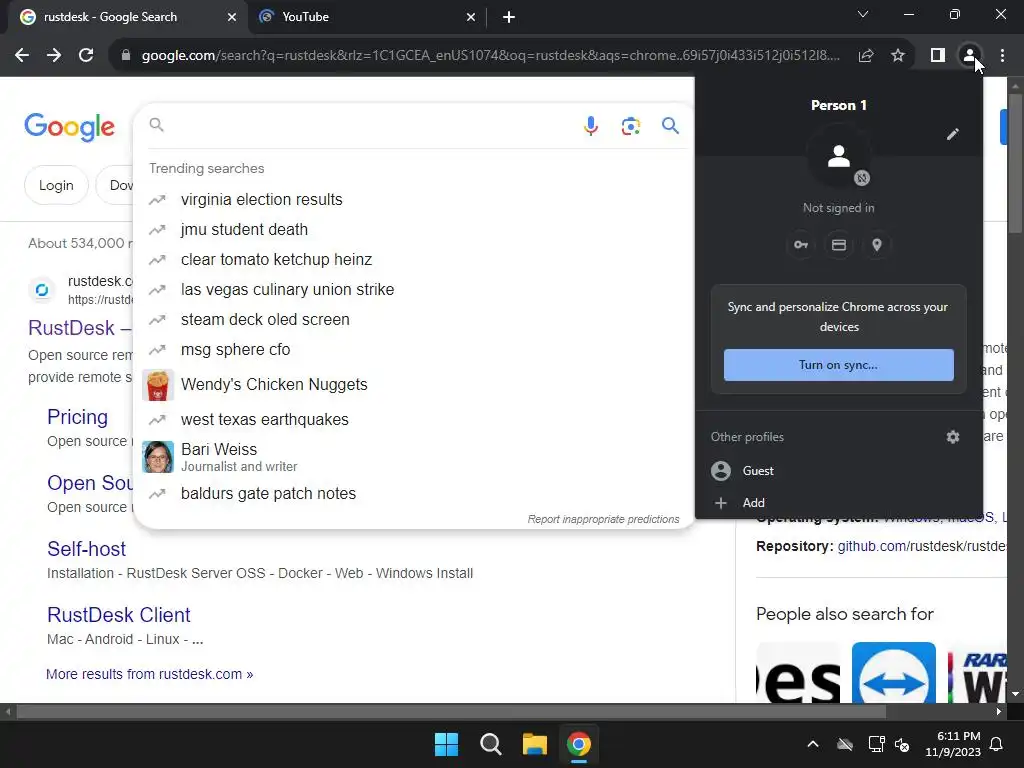
Task: Search by image with Google Lens
Action: coord(631,125)
